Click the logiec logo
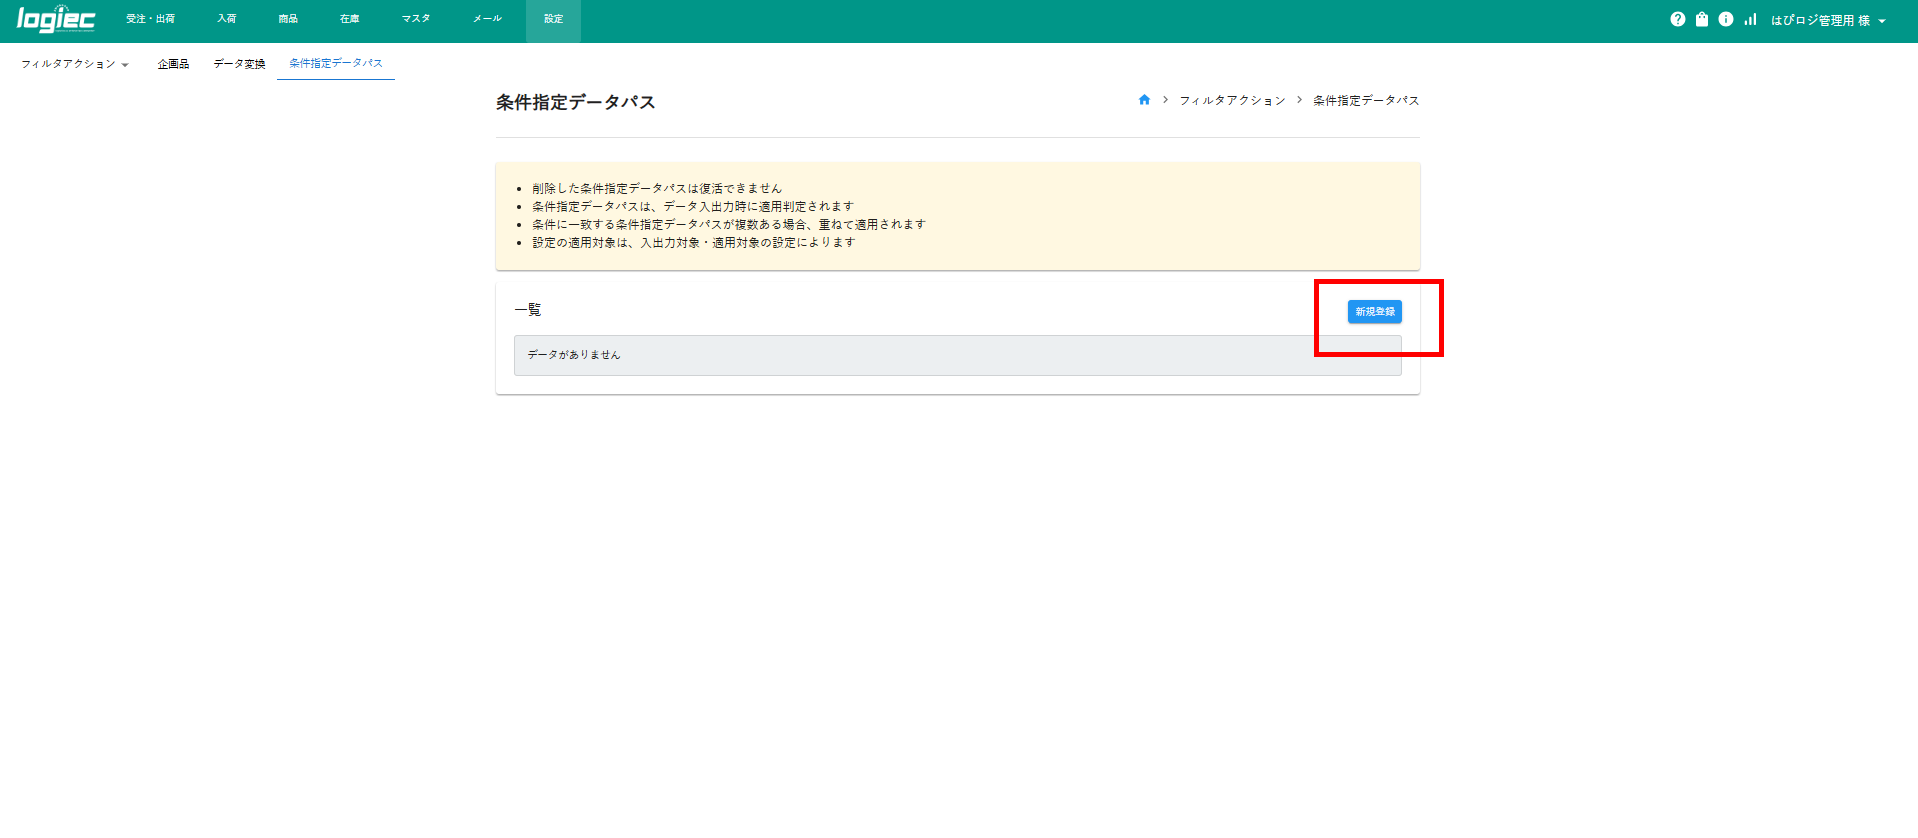The image size is (1918, 838). (56, 20)
